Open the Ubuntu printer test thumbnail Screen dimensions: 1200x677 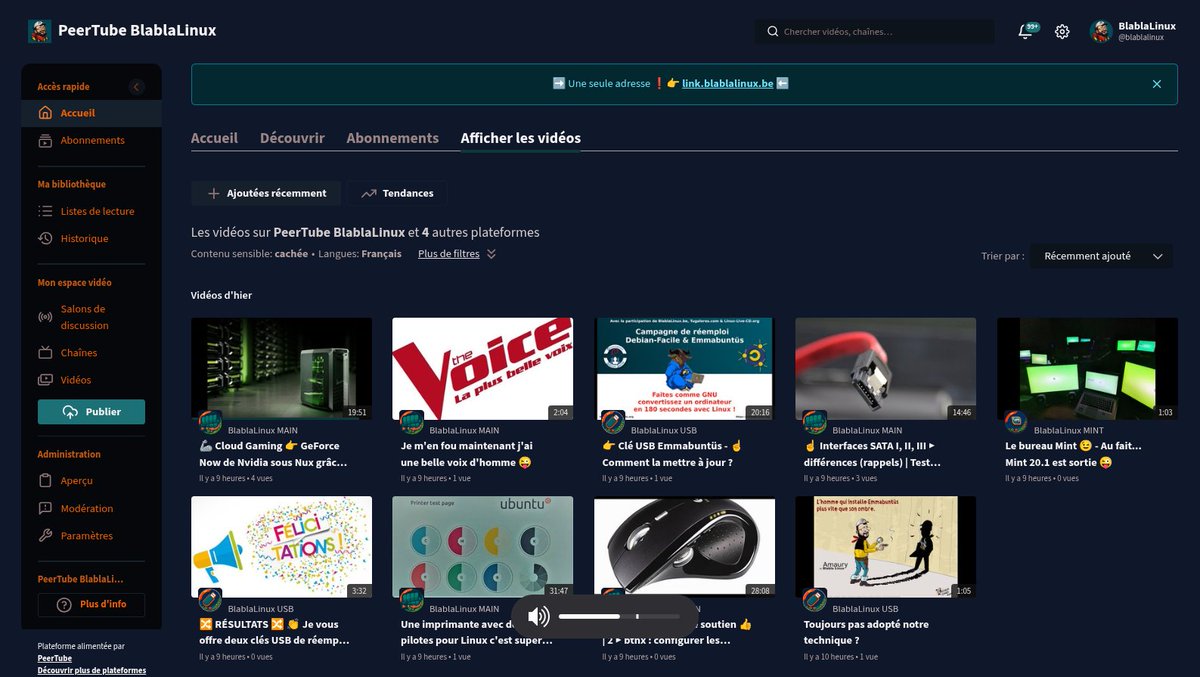[x=482, y=547]
